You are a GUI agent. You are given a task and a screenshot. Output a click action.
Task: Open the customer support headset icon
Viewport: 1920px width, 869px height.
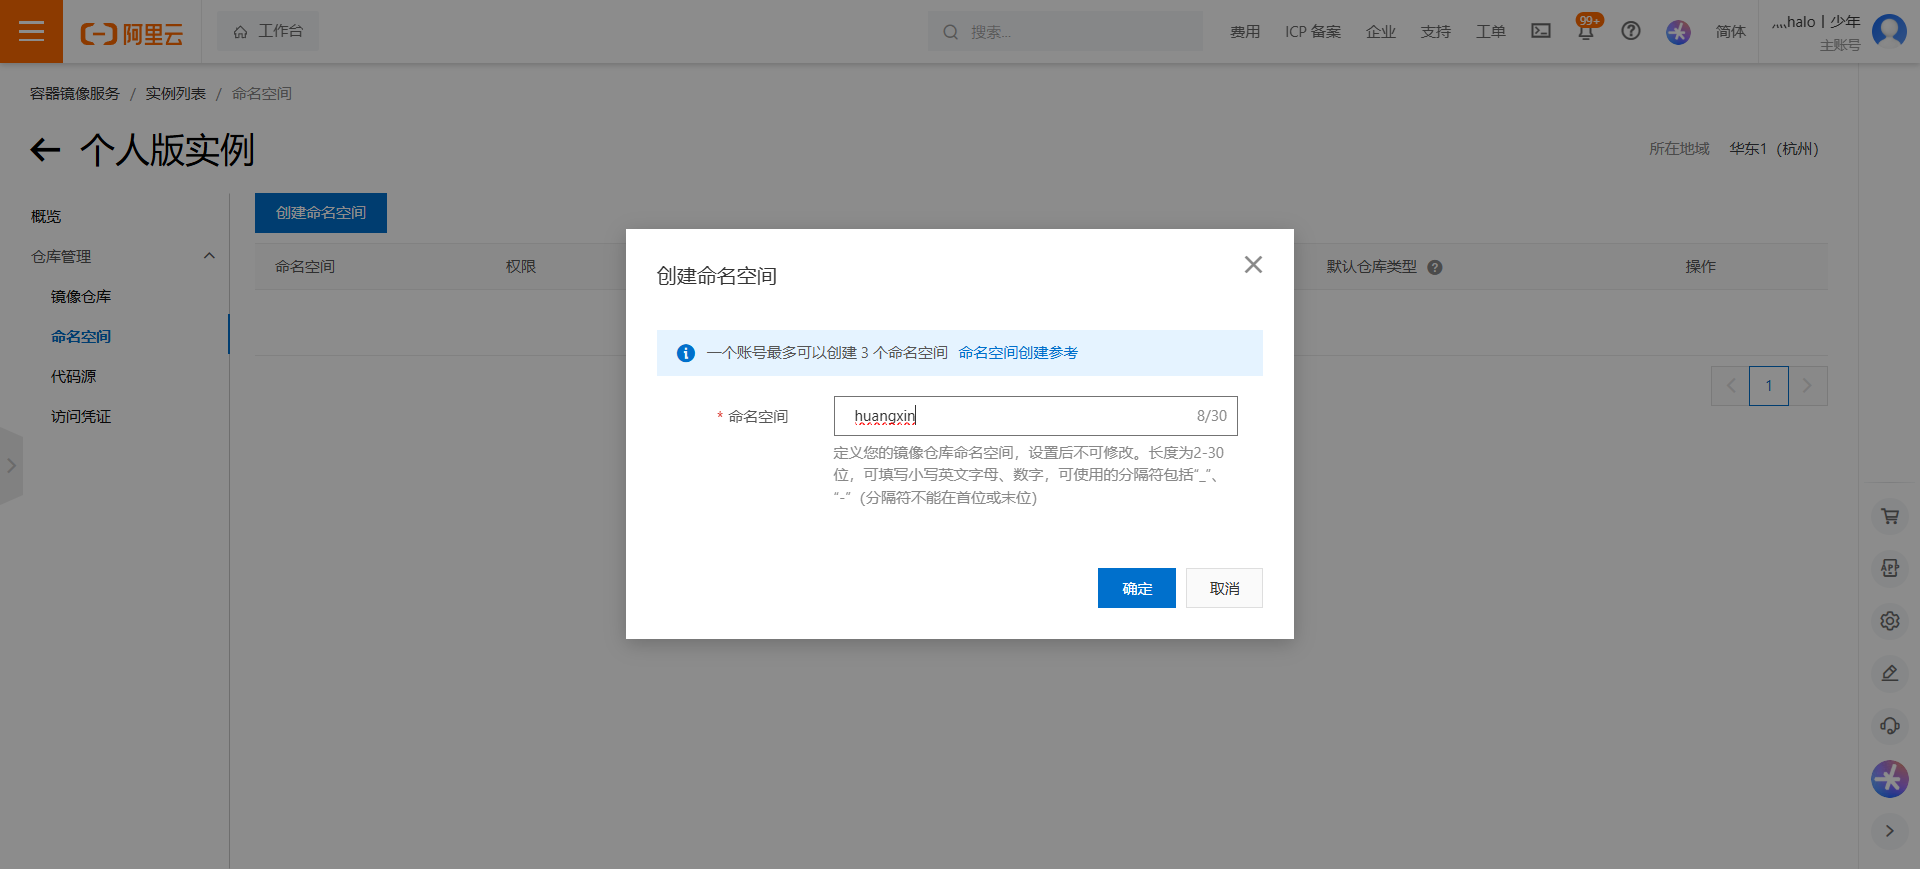[x=1889, y=726]
